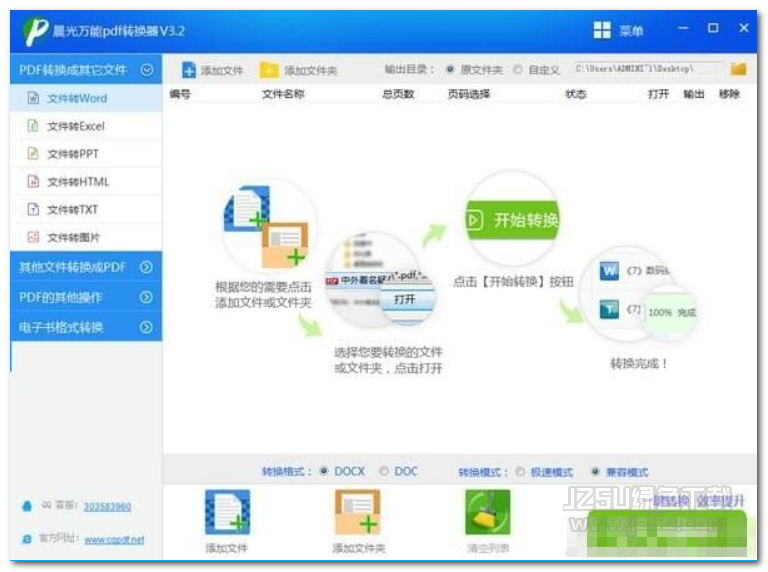Screen dimensions: 768x572
Task: Select 文件转Word in sidebar
Action: [86, 98]
